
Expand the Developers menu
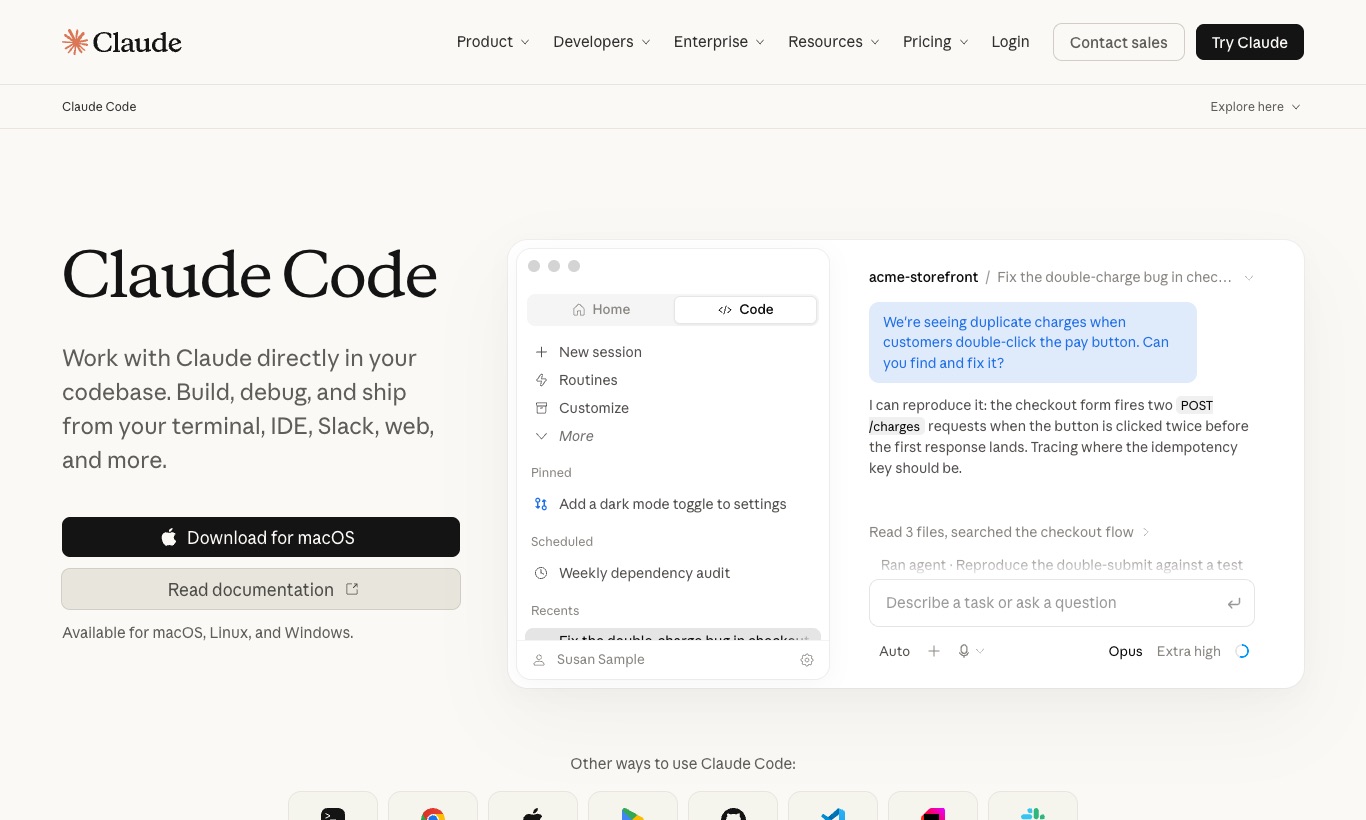click(x=602, y=42)
